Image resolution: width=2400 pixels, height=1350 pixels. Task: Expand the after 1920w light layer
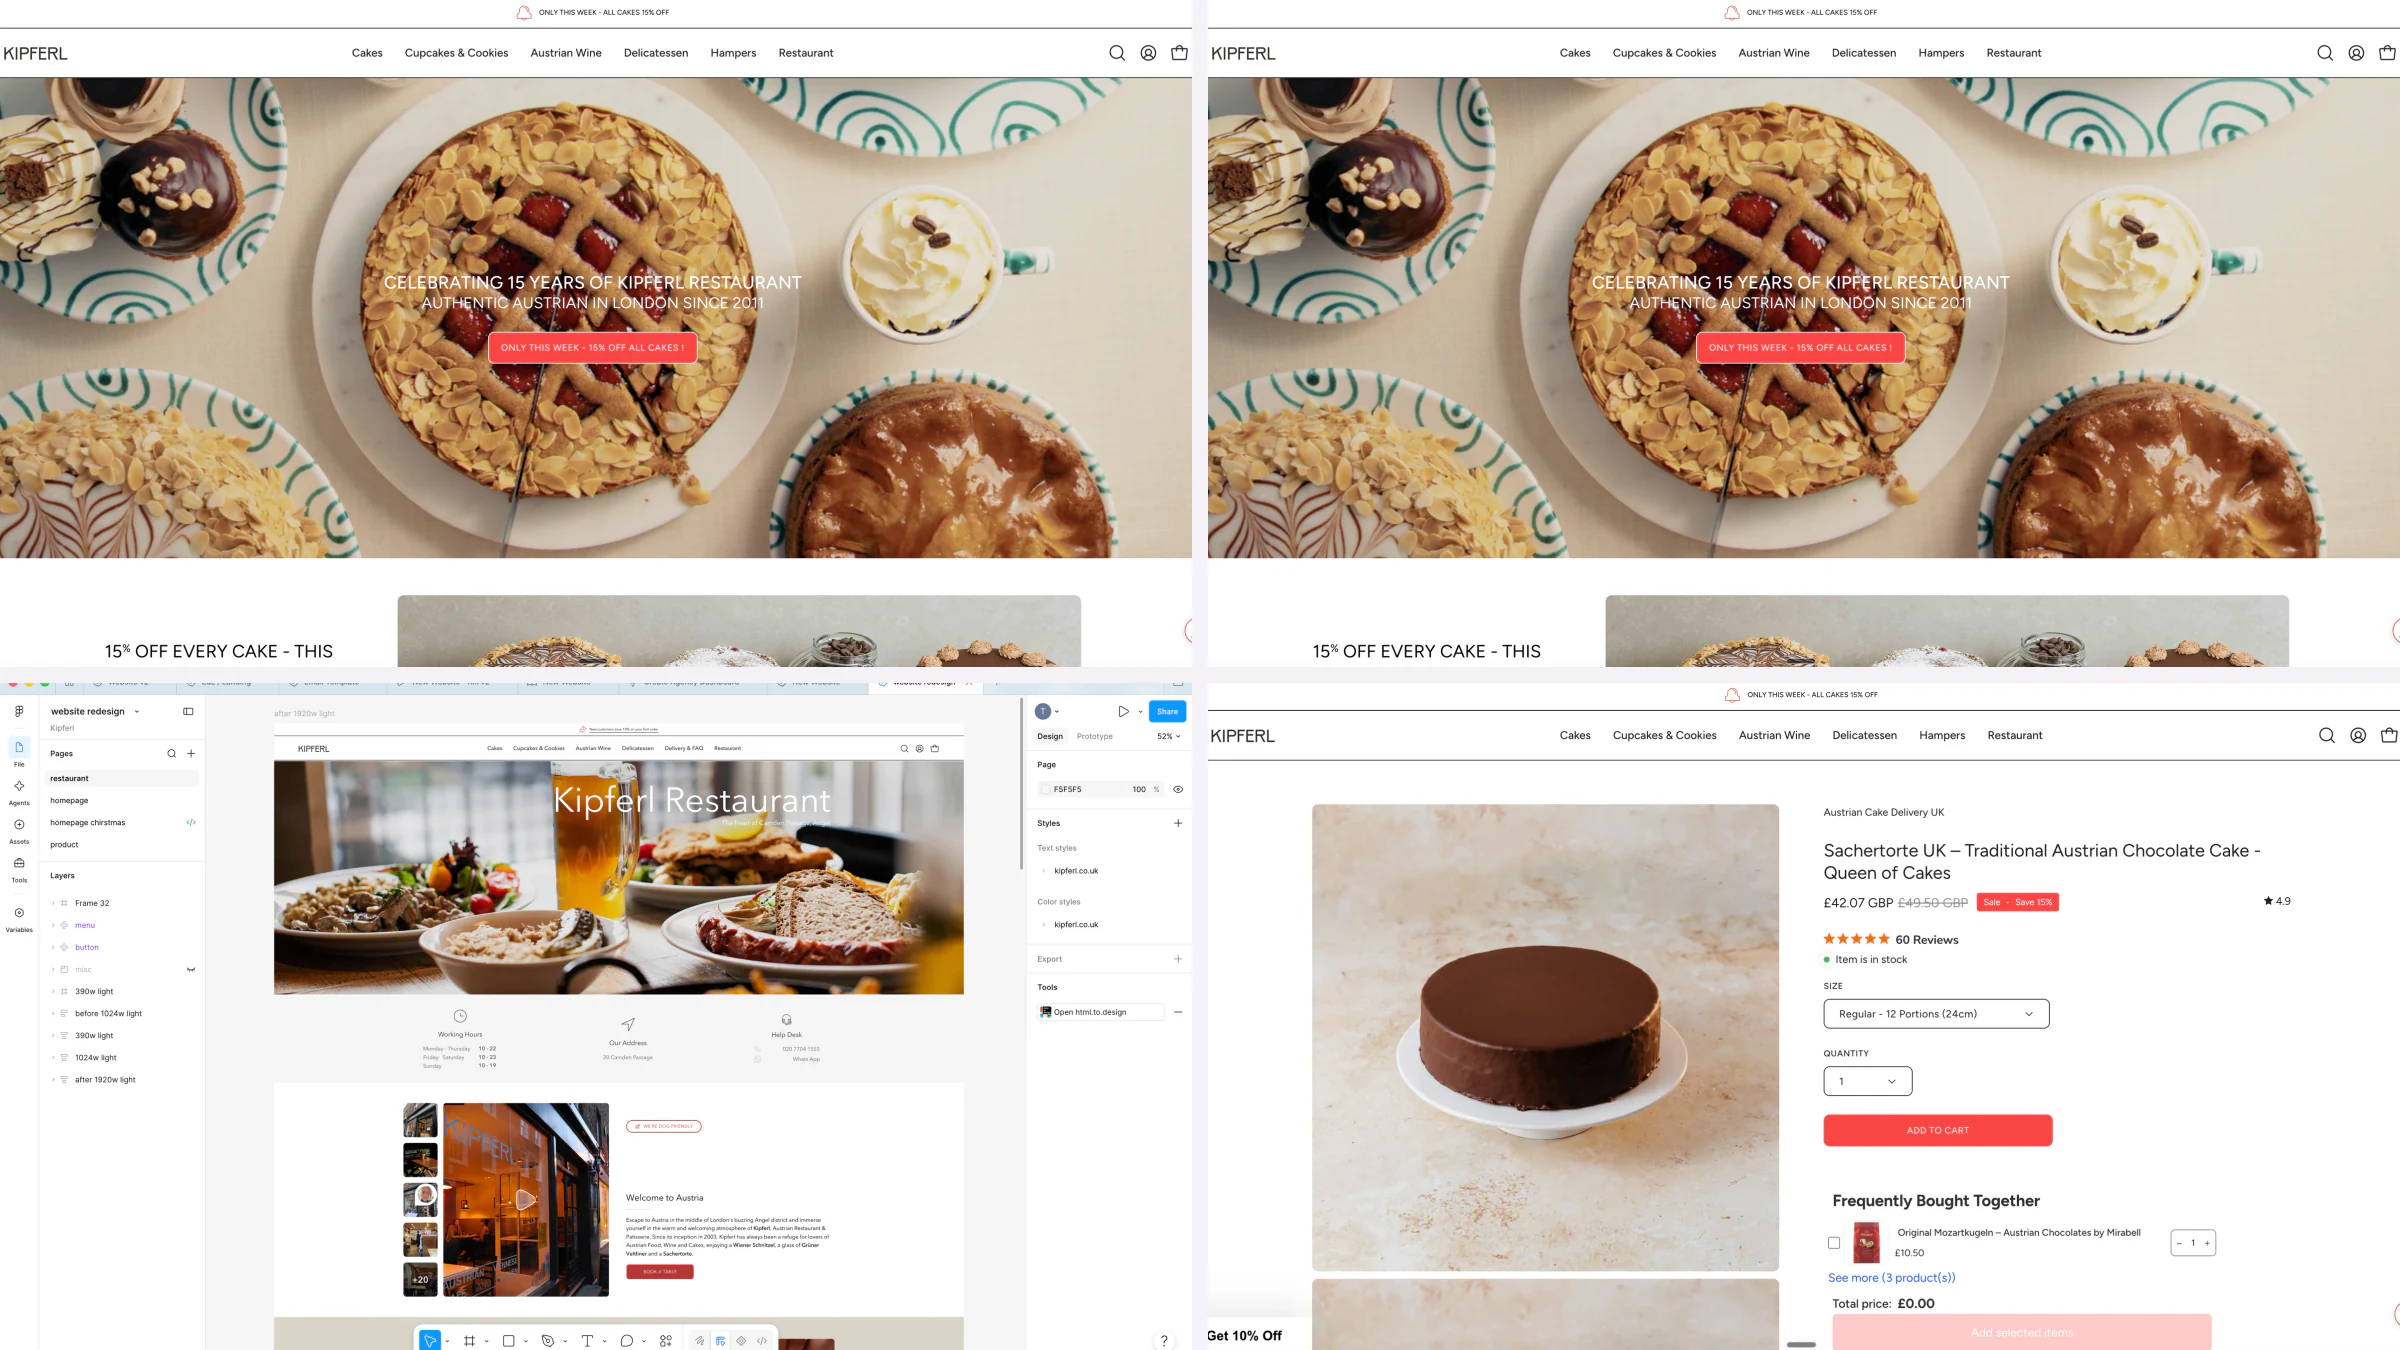[x=53, y=1080]
